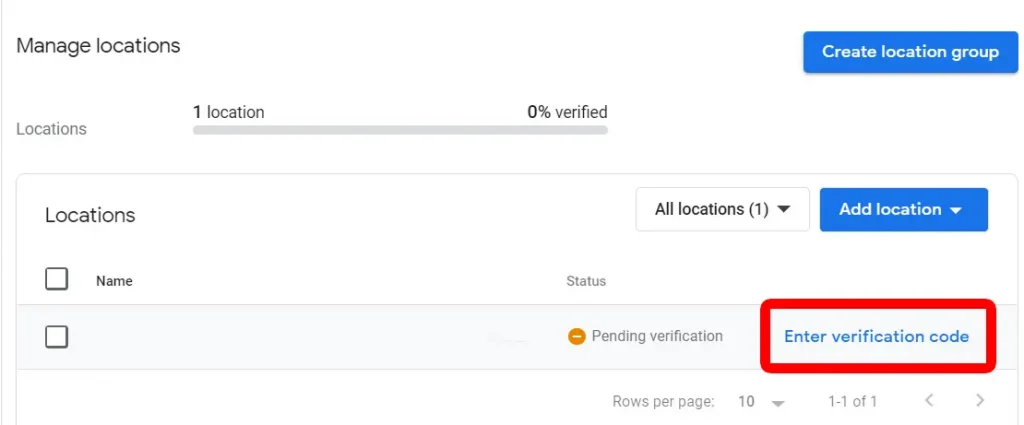Sort by the Name column header
The width and height of the screenshot is (1024, 425).
[x=114, y=281]
